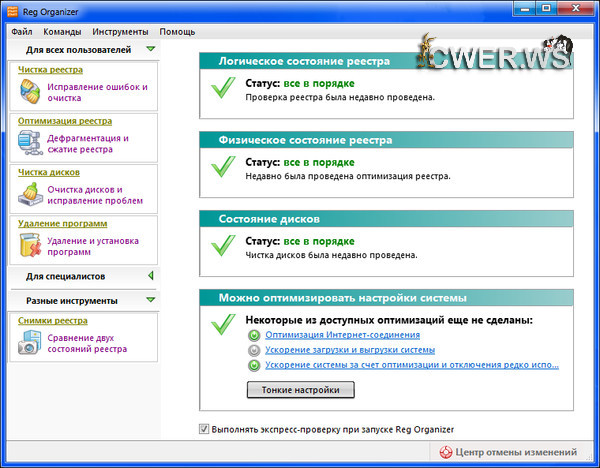Open the Чистка реестра heading link

click(x=50, y=69)
